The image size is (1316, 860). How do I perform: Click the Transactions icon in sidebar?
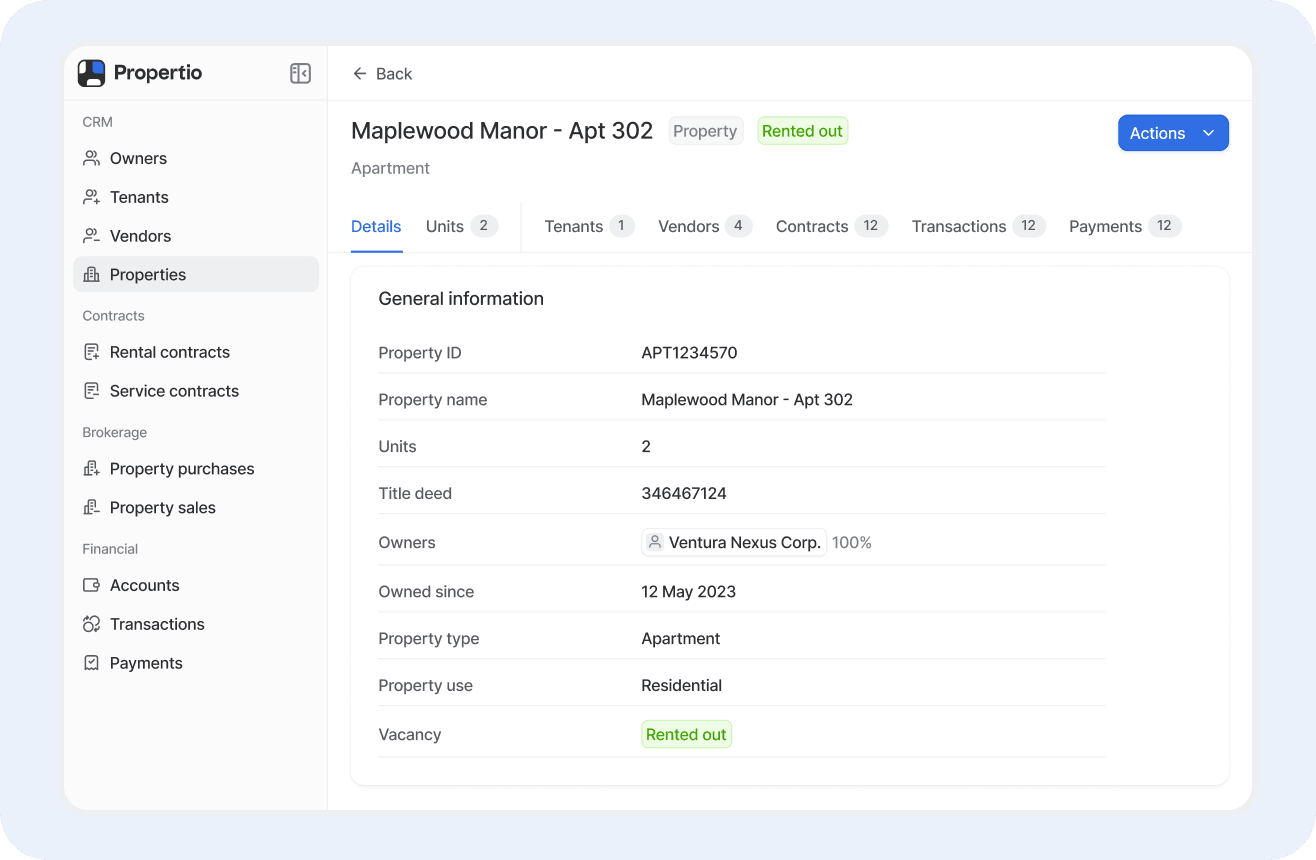pyautogui.click(x=92, y=624)
